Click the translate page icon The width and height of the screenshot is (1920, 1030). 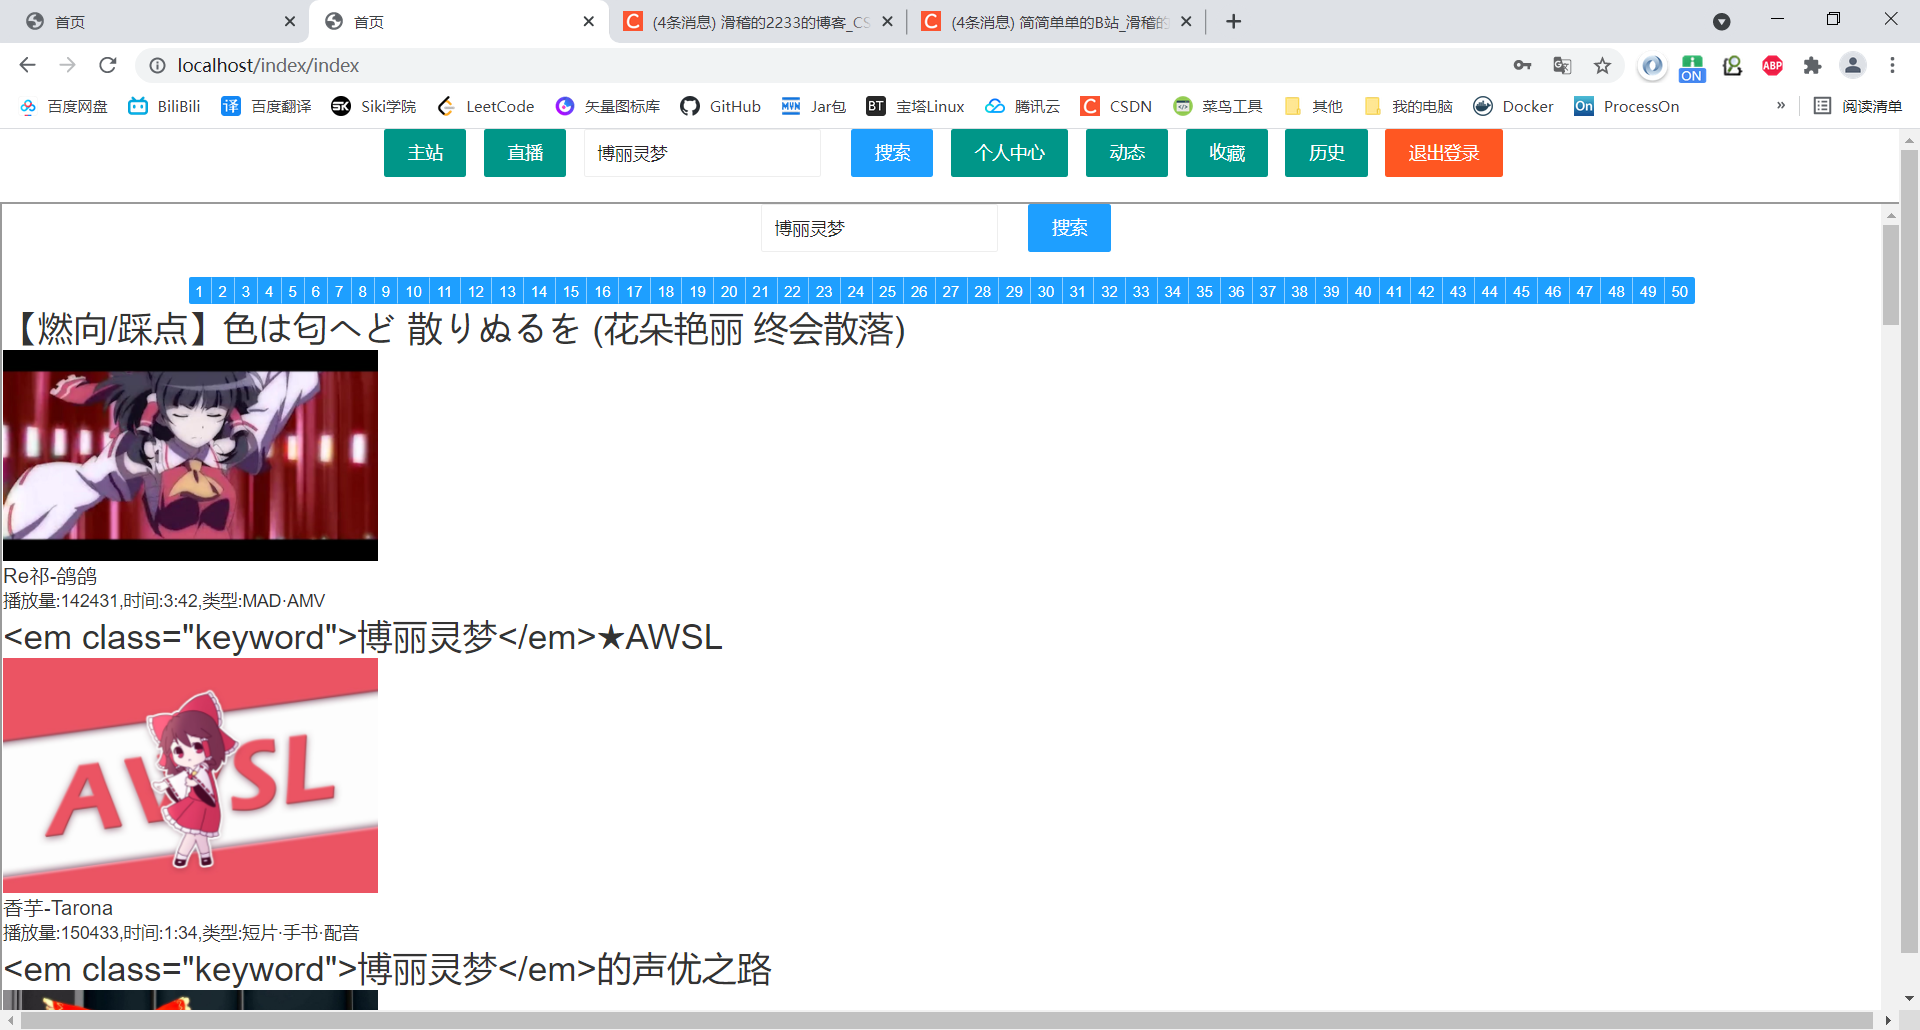coord(1562,65)
